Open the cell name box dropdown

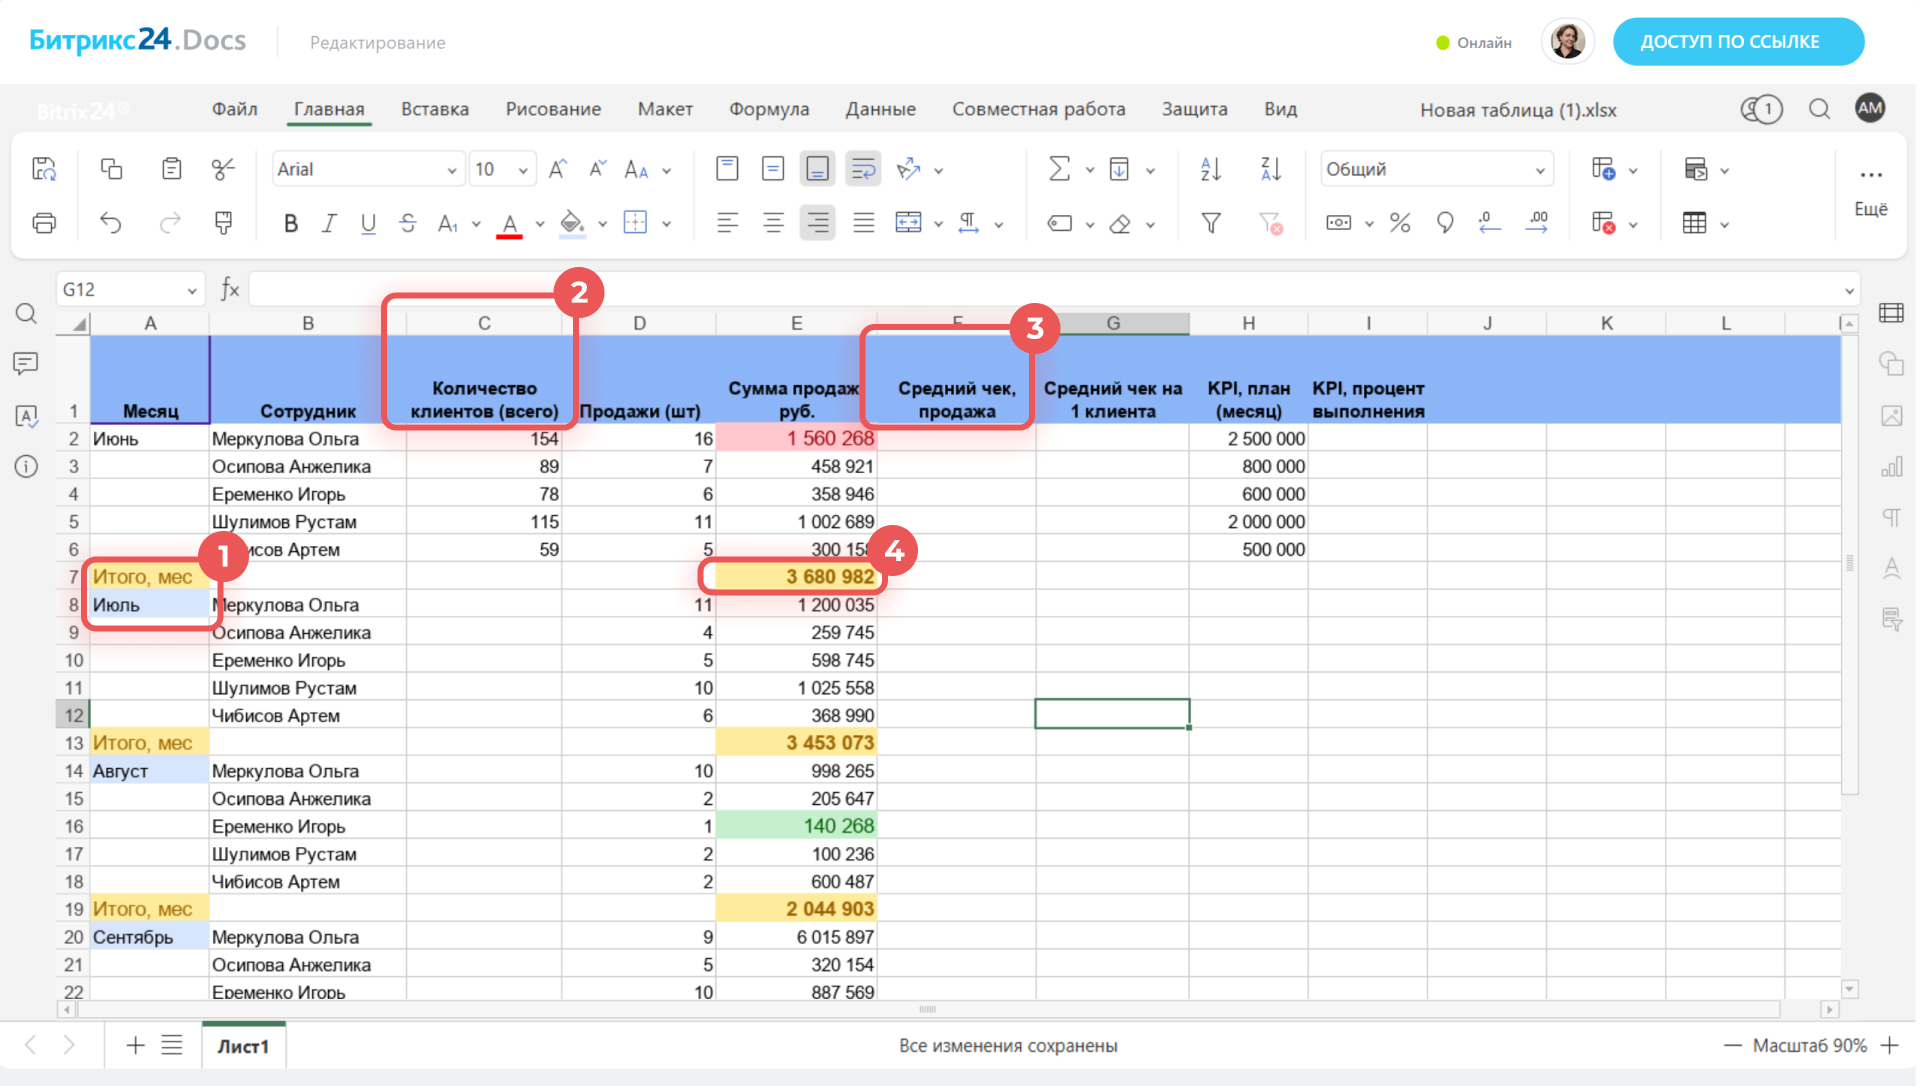(x=191, y=290)
